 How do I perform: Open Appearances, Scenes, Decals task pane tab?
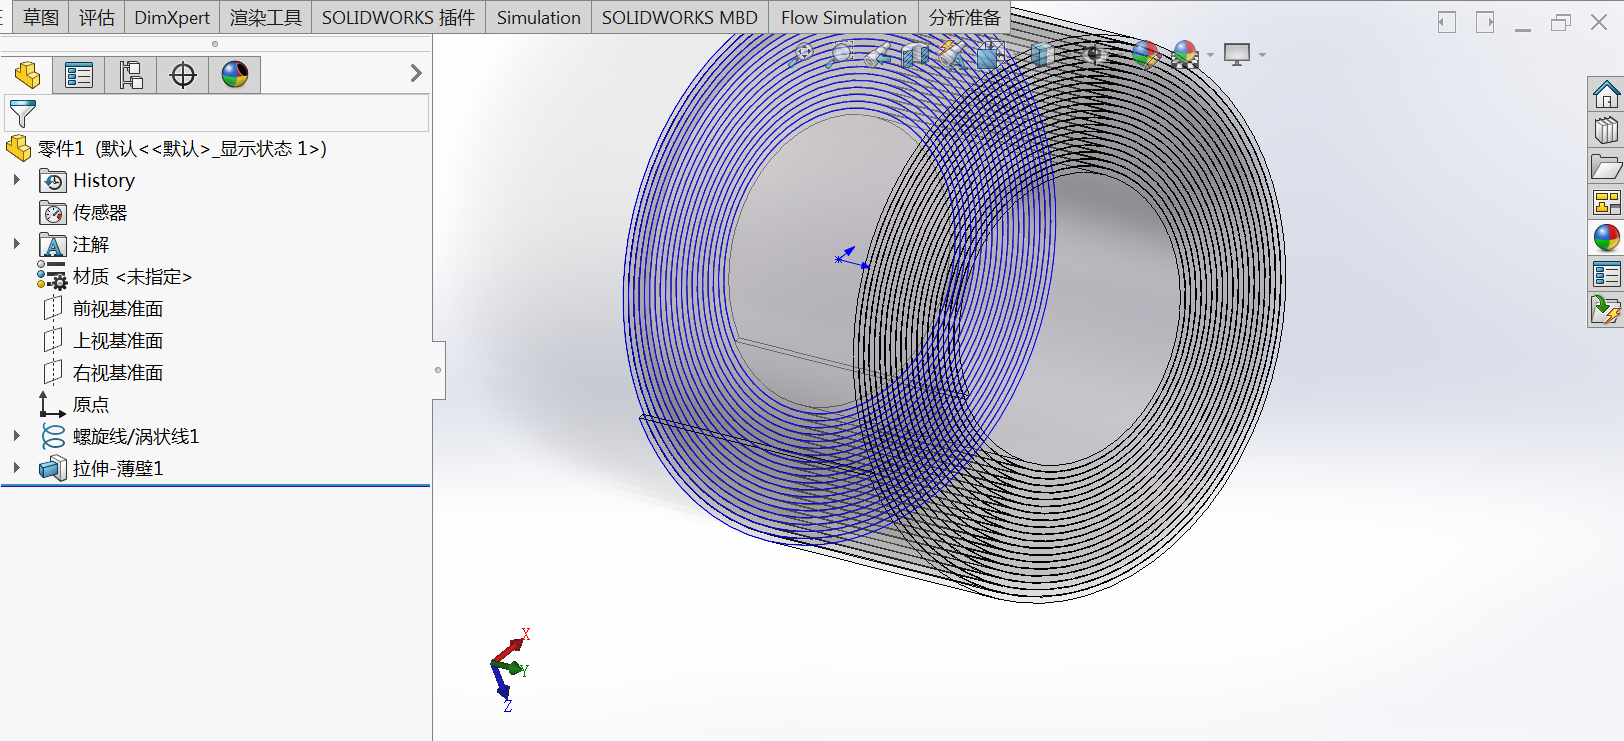click(1606, 238)
